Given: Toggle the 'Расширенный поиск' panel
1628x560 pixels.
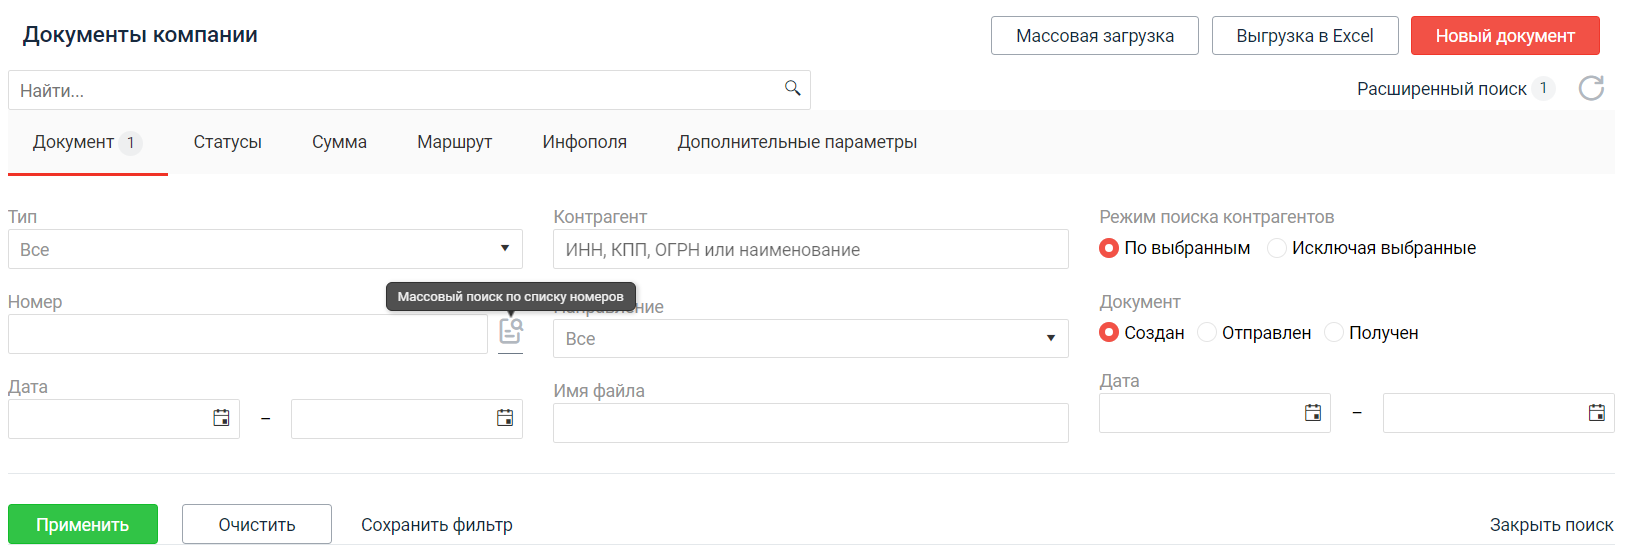Looking at the screenshot, I should pyautogui.click(x=1441, y=89).
